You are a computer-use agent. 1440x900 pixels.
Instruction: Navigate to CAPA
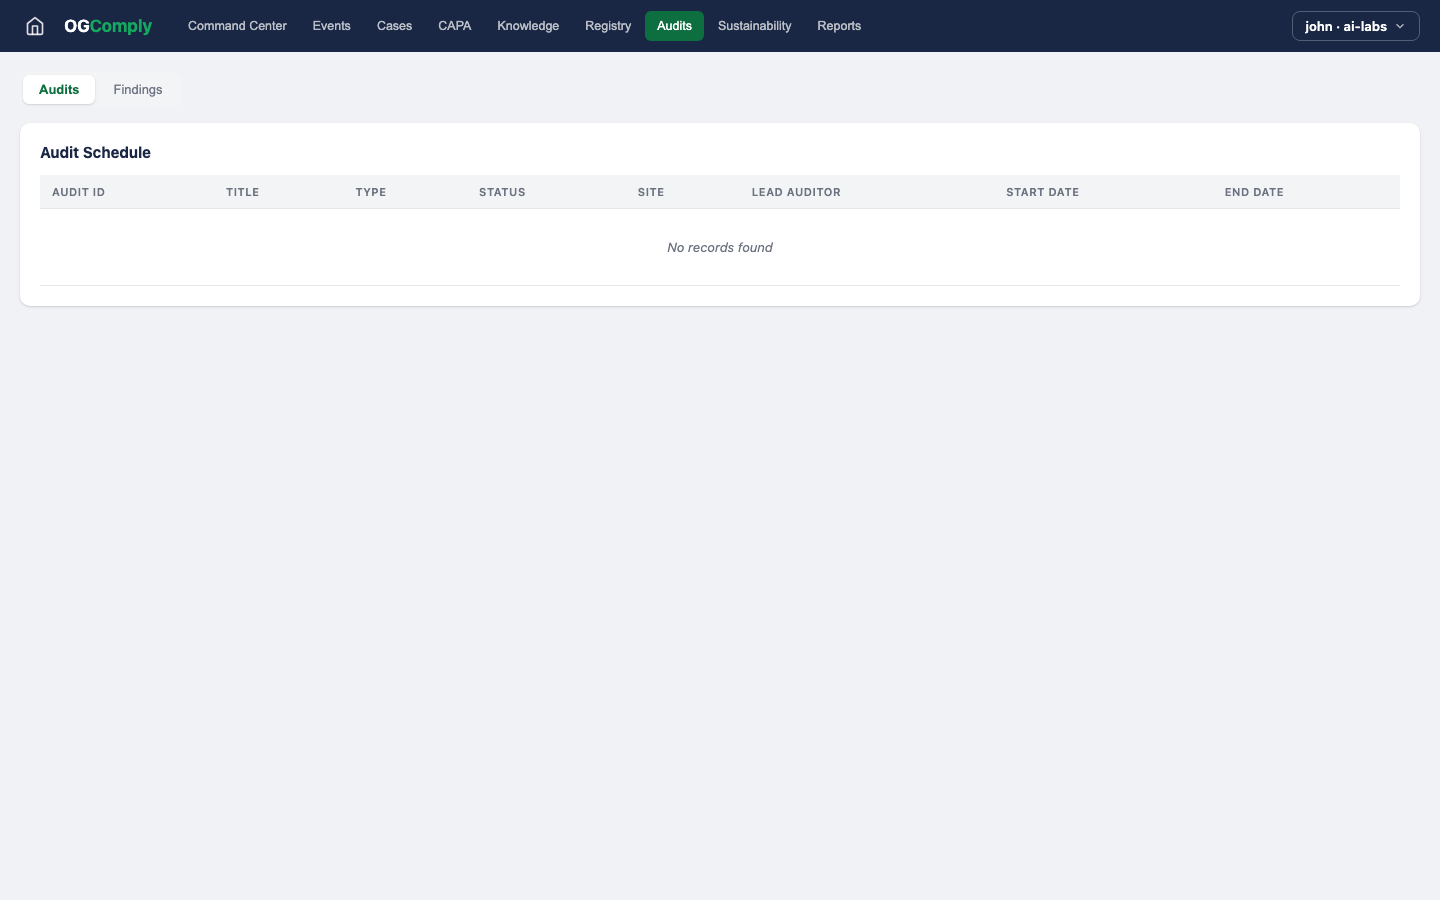(x=454, y=26)
